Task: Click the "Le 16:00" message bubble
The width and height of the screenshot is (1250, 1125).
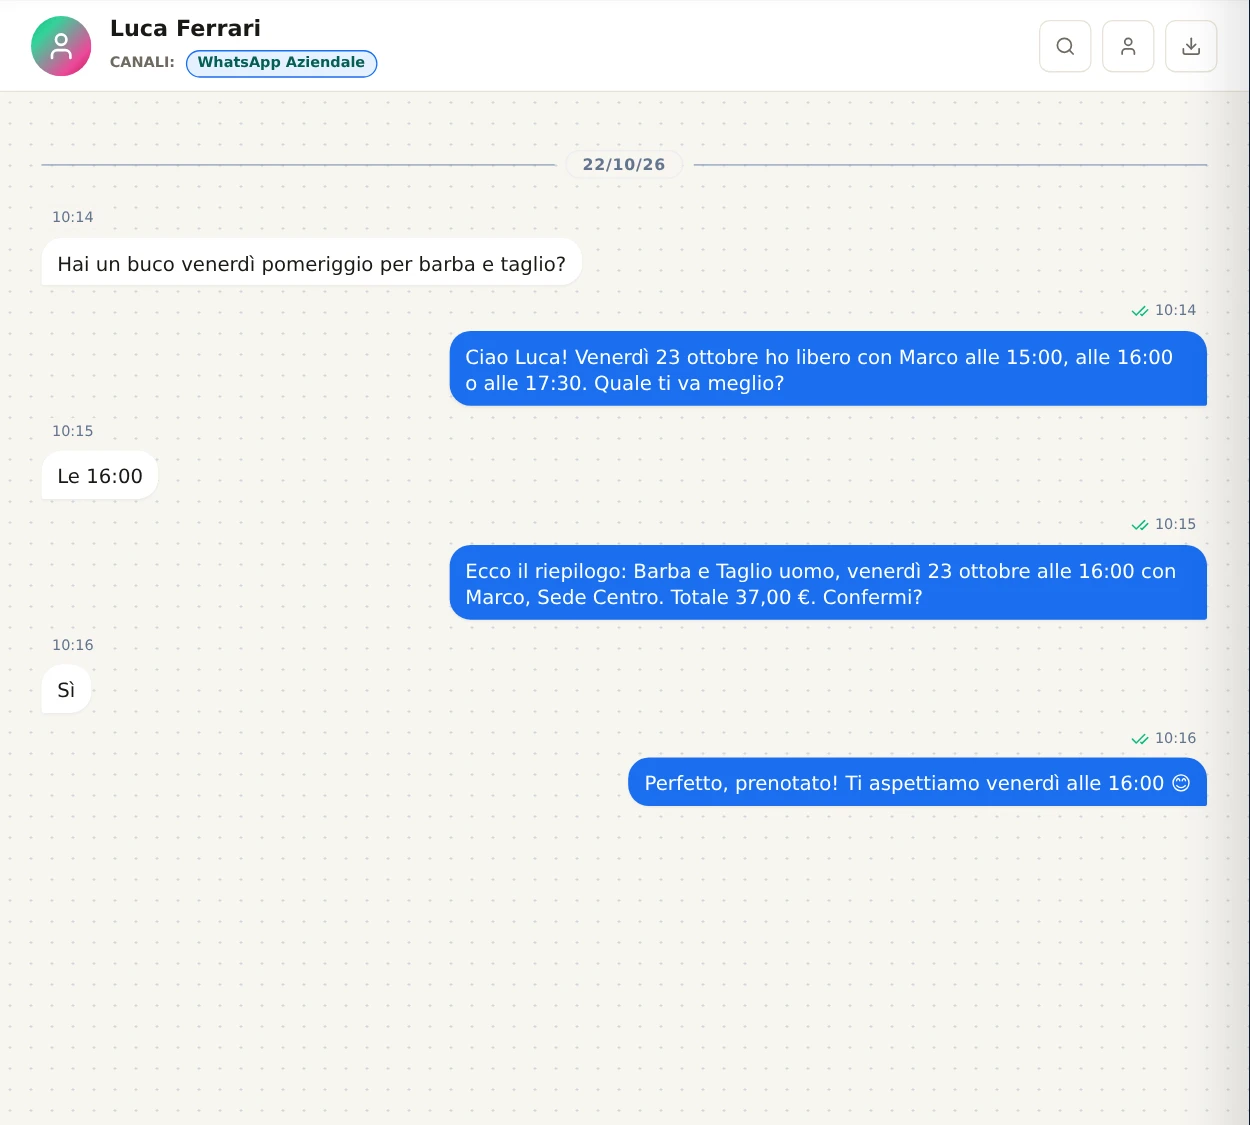Action: click(100, 476)
